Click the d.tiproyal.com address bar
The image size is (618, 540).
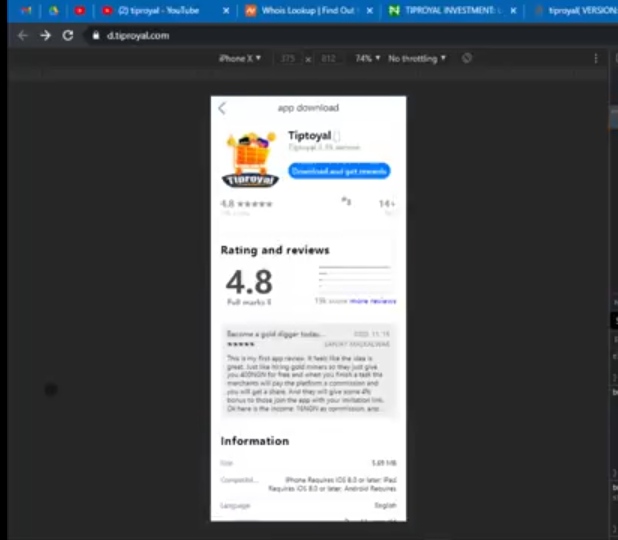coord(138,36)
